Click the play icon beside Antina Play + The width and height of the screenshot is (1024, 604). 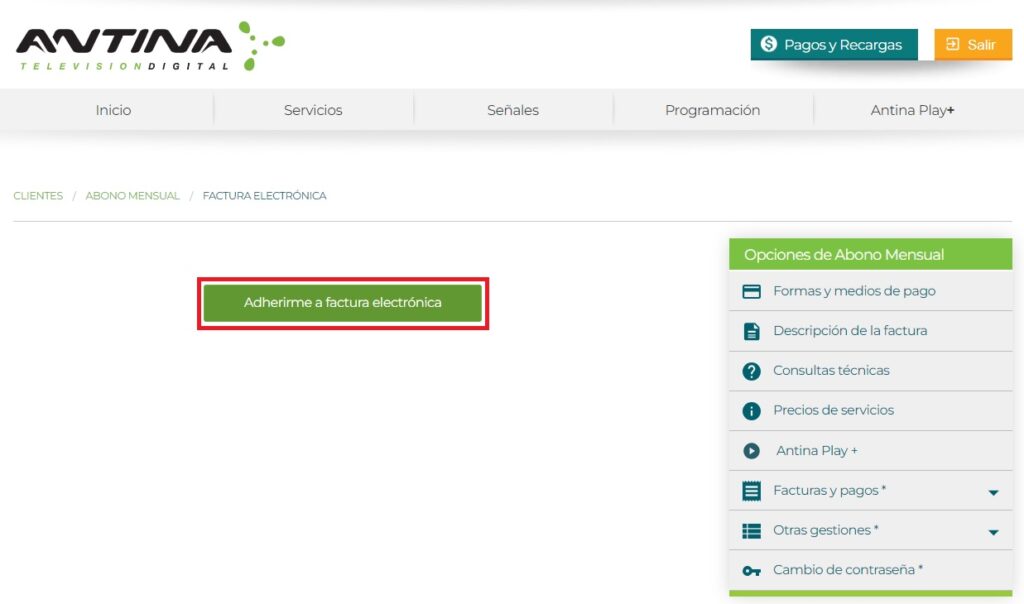pyautogui.click(x=752, y=451)
